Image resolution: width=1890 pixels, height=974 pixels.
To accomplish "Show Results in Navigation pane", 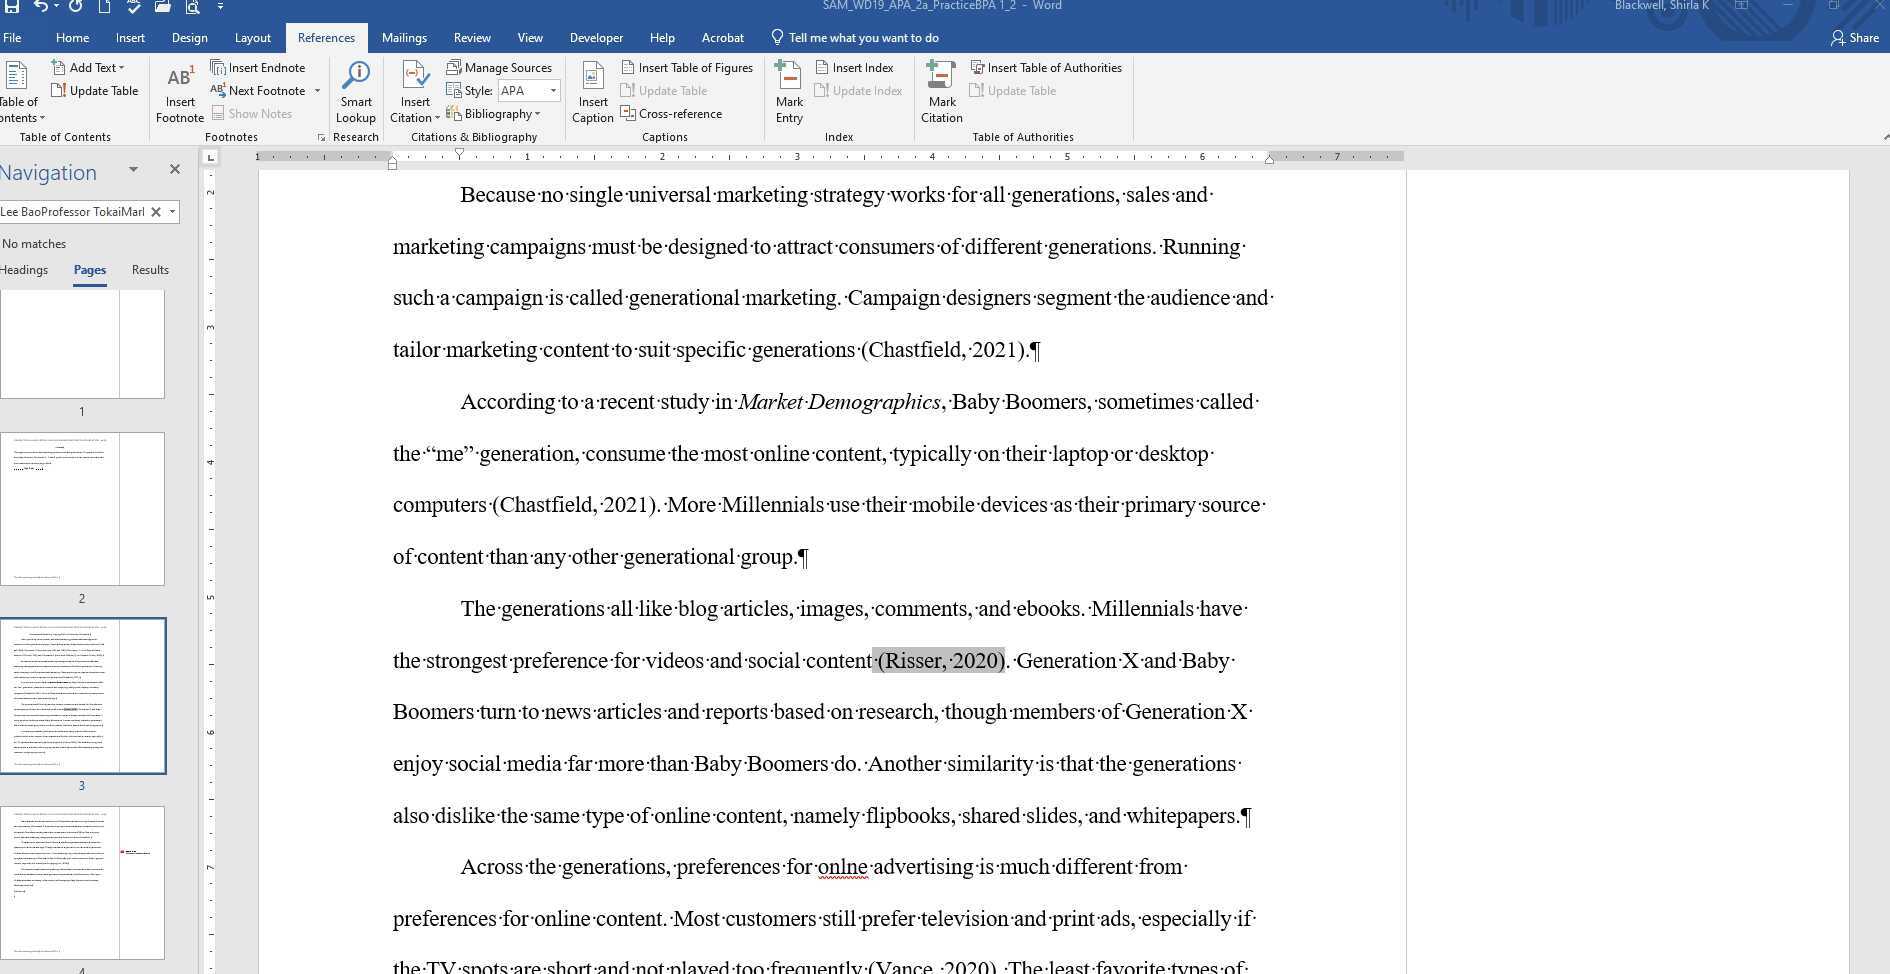I will tap(150, 270).
